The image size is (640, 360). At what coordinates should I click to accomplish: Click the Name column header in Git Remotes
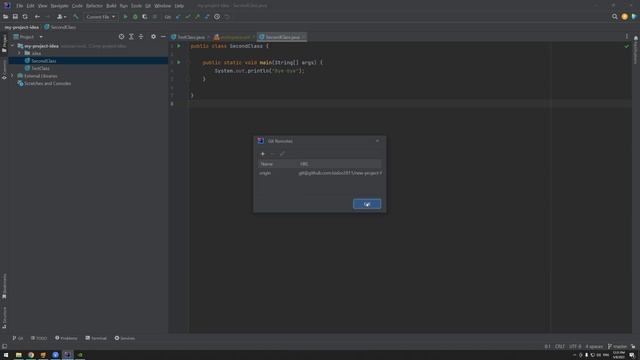coord(278,164)
